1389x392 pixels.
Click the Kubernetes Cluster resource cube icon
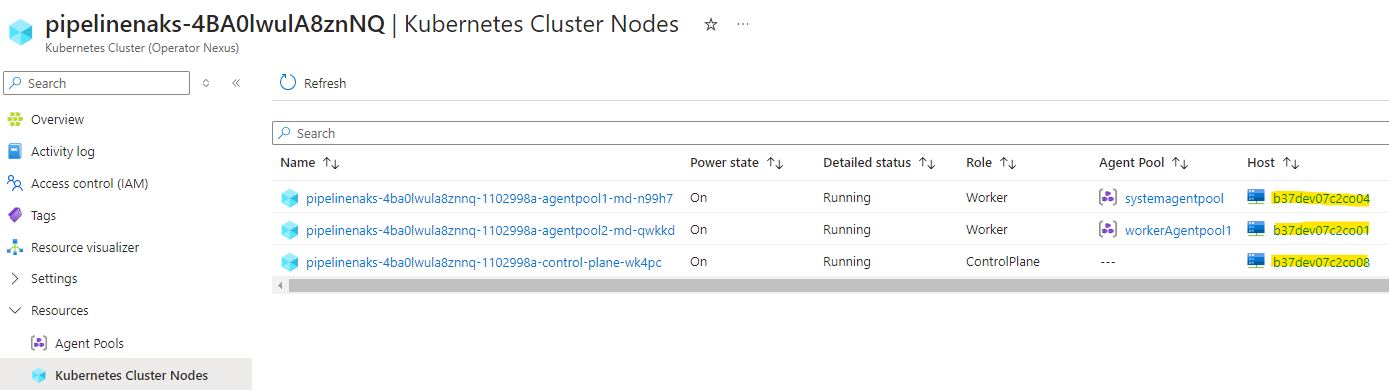click(21, 32)
